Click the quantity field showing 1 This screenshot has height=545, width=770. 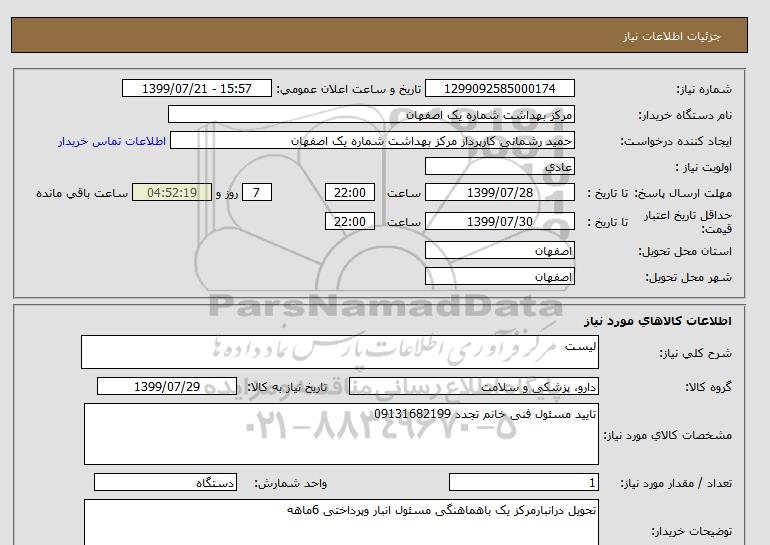click(523, 483)
